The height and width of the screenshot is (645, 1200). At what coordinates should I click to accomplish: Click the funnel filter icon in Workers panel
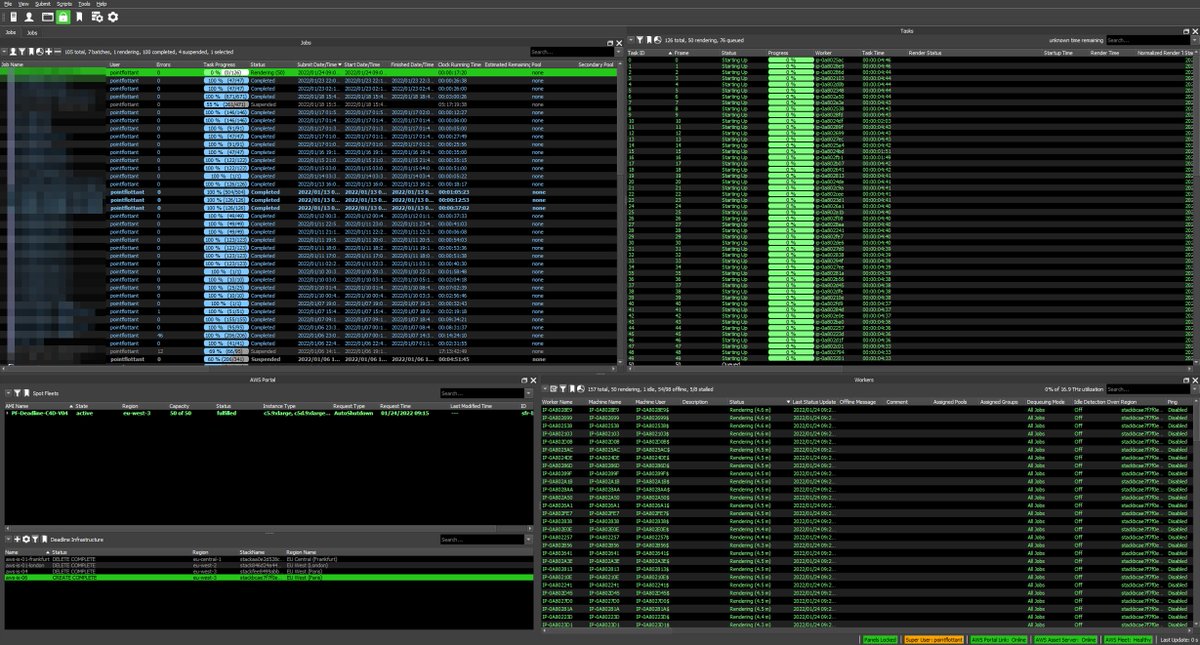click(563, 389)
